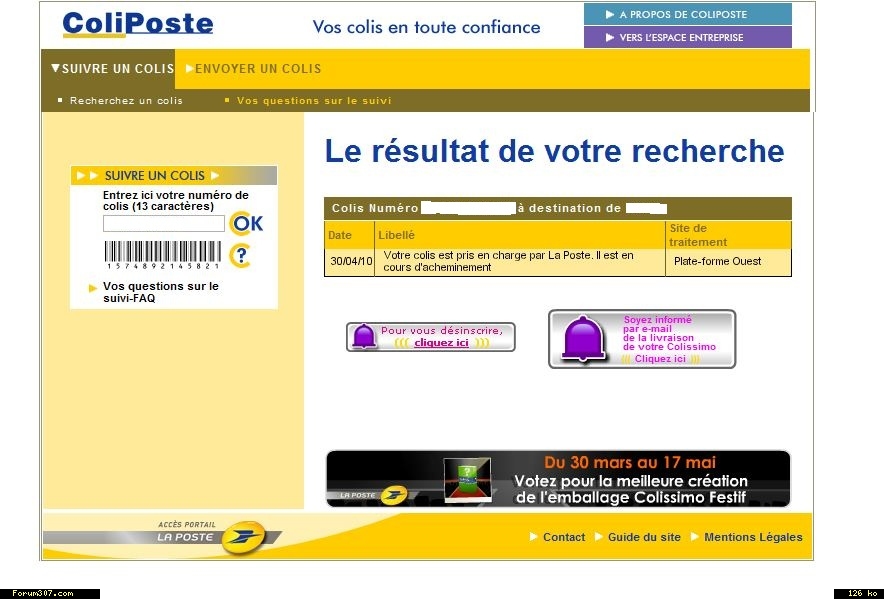Select Recherchez un colis submenu item
This screenshot has height=599, width=884.
126,101
